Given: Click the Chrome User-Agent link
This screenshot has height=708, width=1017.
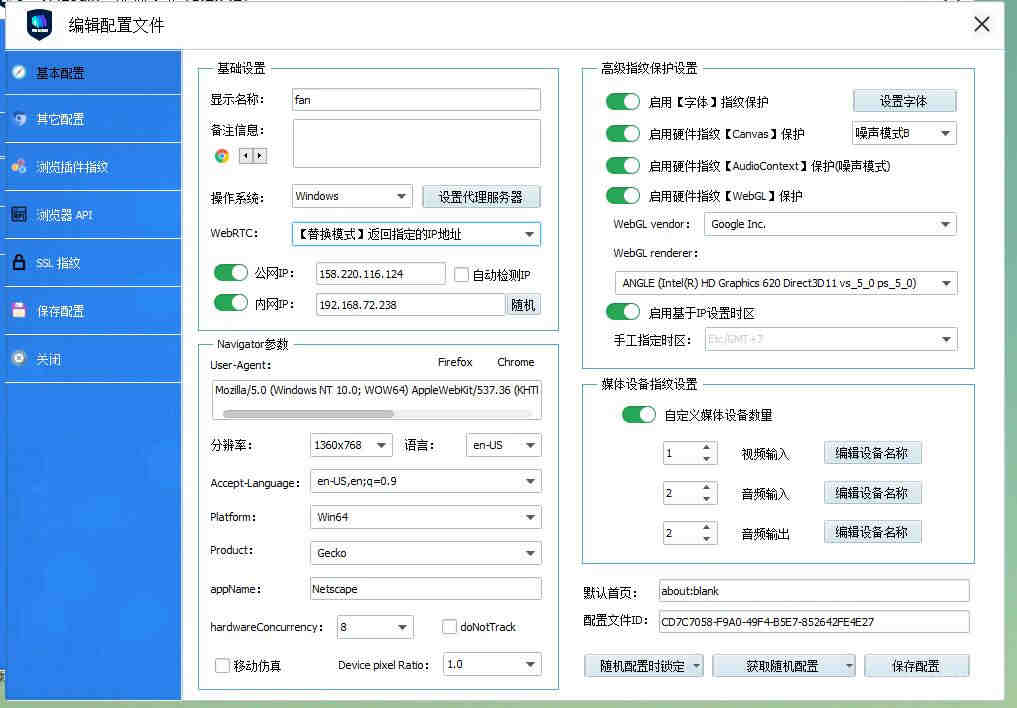Looking at the screenshot, I should click(516, 362).
